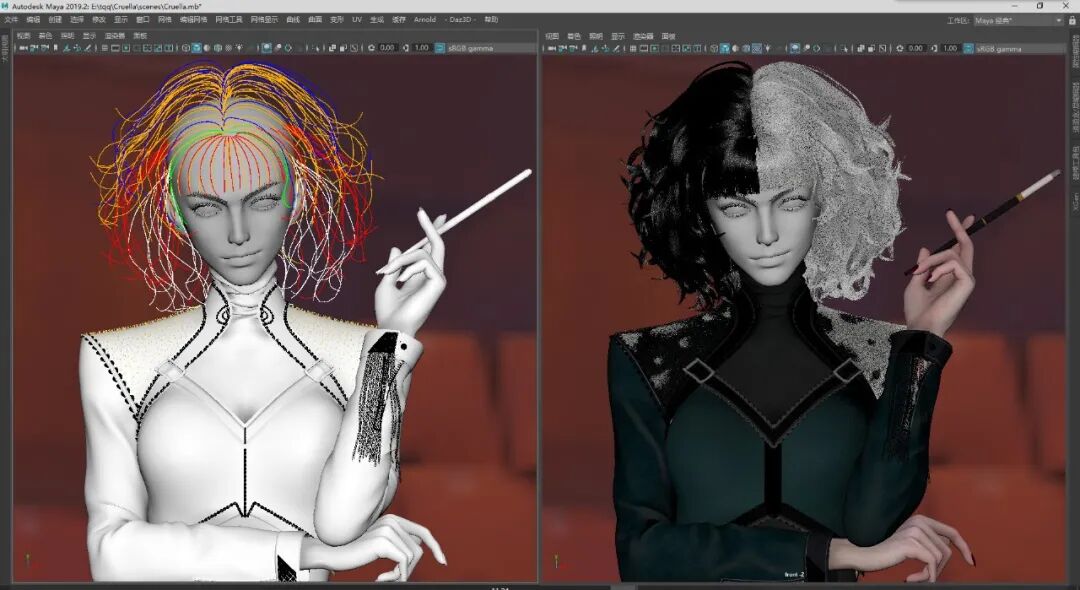Toggle the grid display in left viewport
The width and height of the screenshot is (1080, 590).
(x=105, y=48)
